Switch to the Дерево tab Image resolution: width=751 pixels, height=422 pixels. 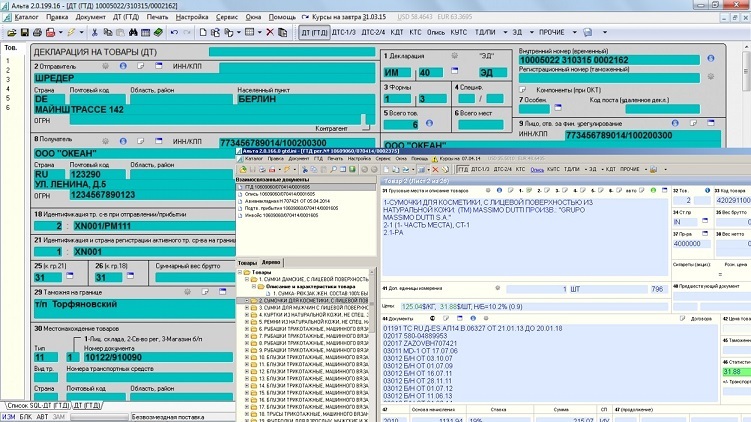(271, 262)
